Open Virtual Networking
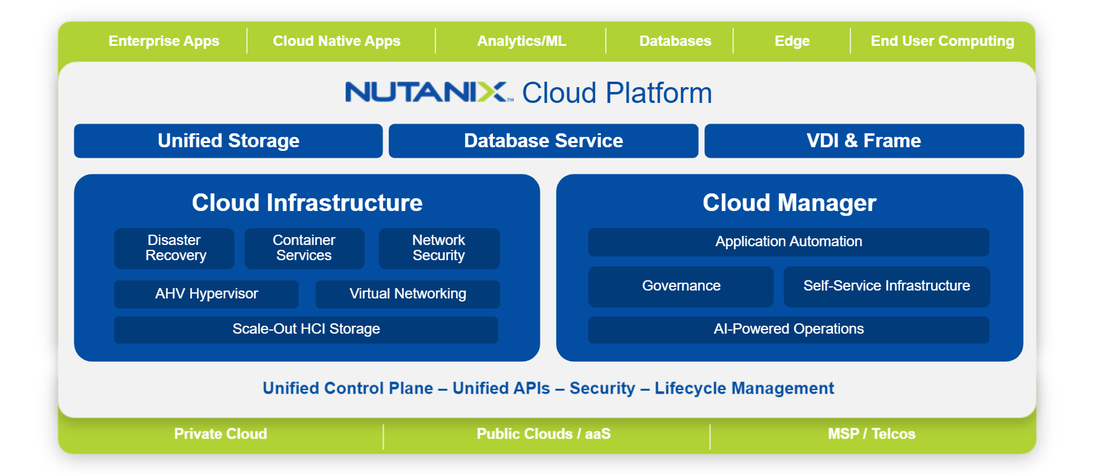Image resolution: width=1100 pixels, height=473 pixels. tap(407, 294)
